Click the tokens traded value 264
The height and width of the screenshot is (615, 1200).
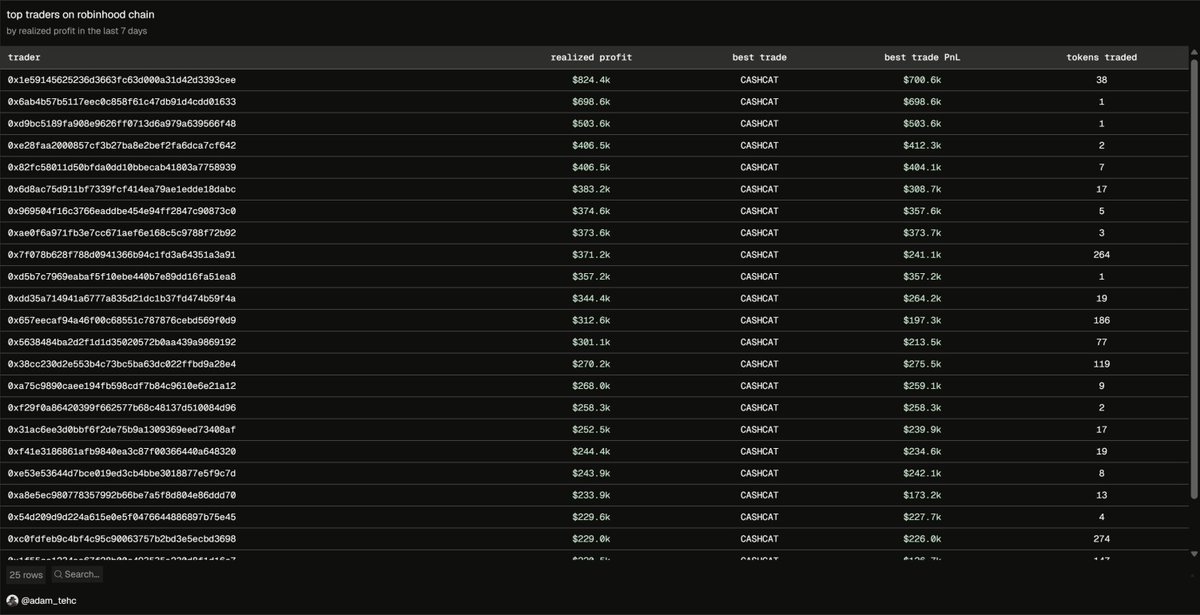[1101, 255]
